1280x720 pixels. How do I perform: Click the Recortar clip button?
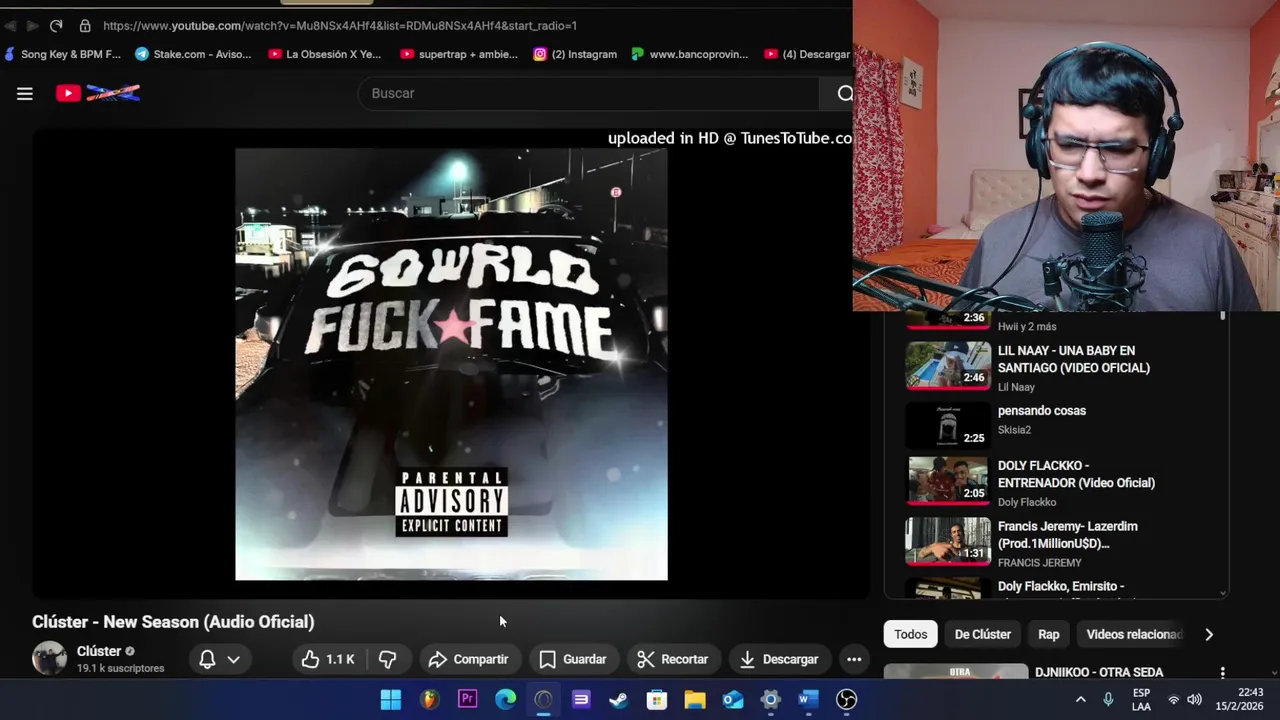(x=673, y=659)
